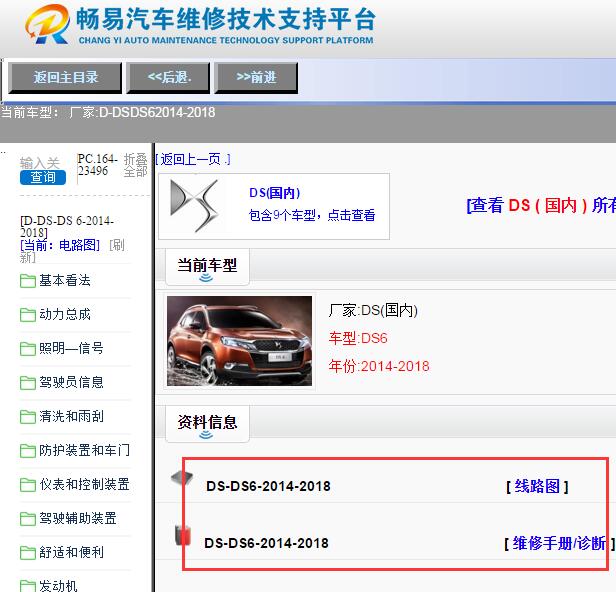
Task: Click the 输入关 keyword input field
Action: tap(40, 163)
